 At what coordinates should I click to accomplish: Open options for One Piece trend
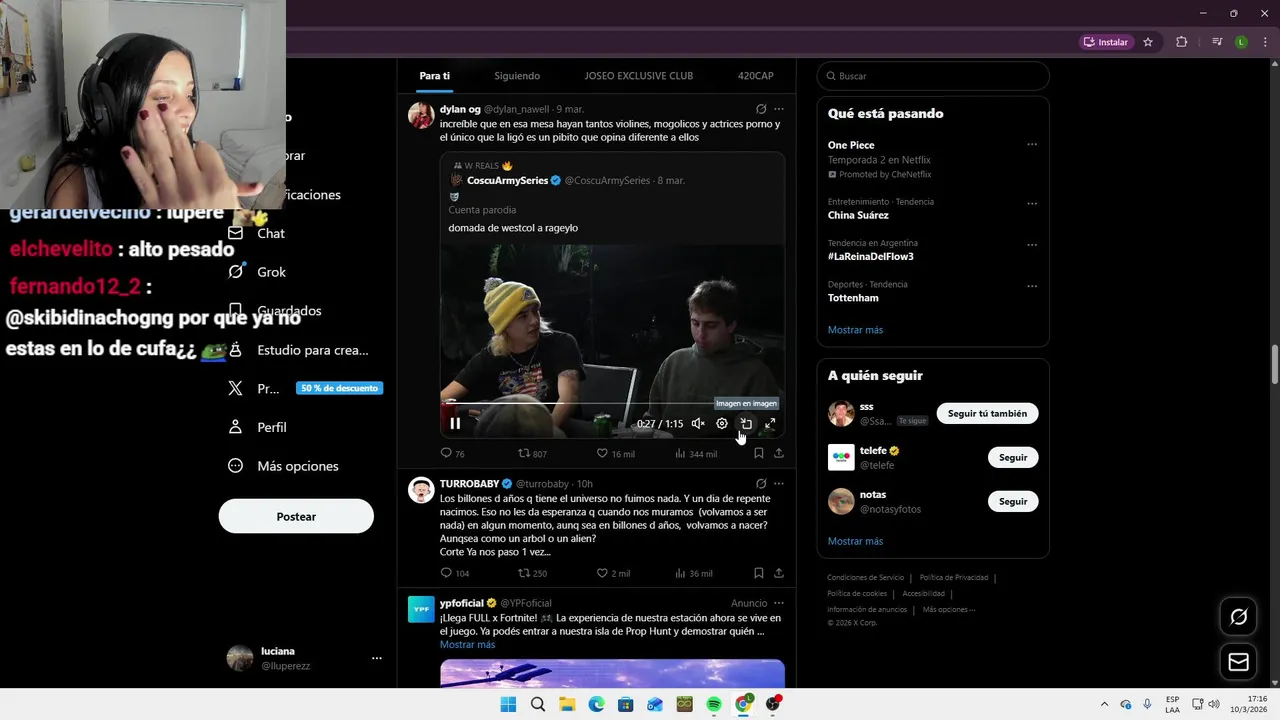(1032, 145)
